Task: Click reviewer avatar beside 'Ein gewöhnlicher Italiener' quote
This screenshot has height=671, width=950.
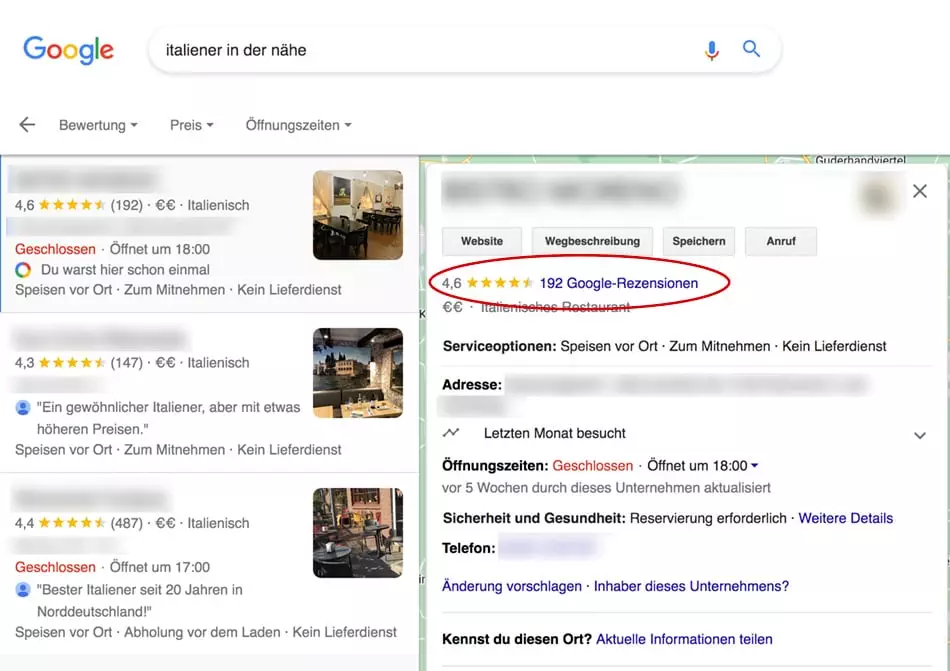Action: pyautogui.click(x=23, y=408)
